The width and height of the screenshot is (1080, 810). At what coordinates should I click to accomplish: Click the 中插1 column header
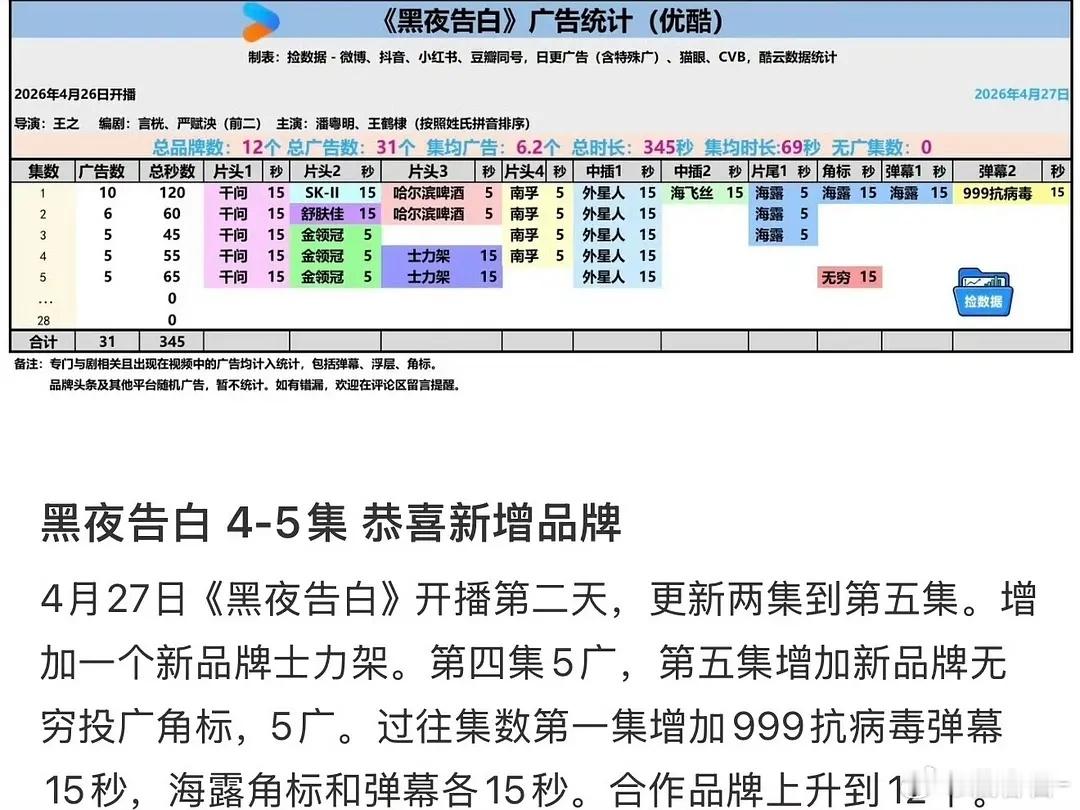604,171
